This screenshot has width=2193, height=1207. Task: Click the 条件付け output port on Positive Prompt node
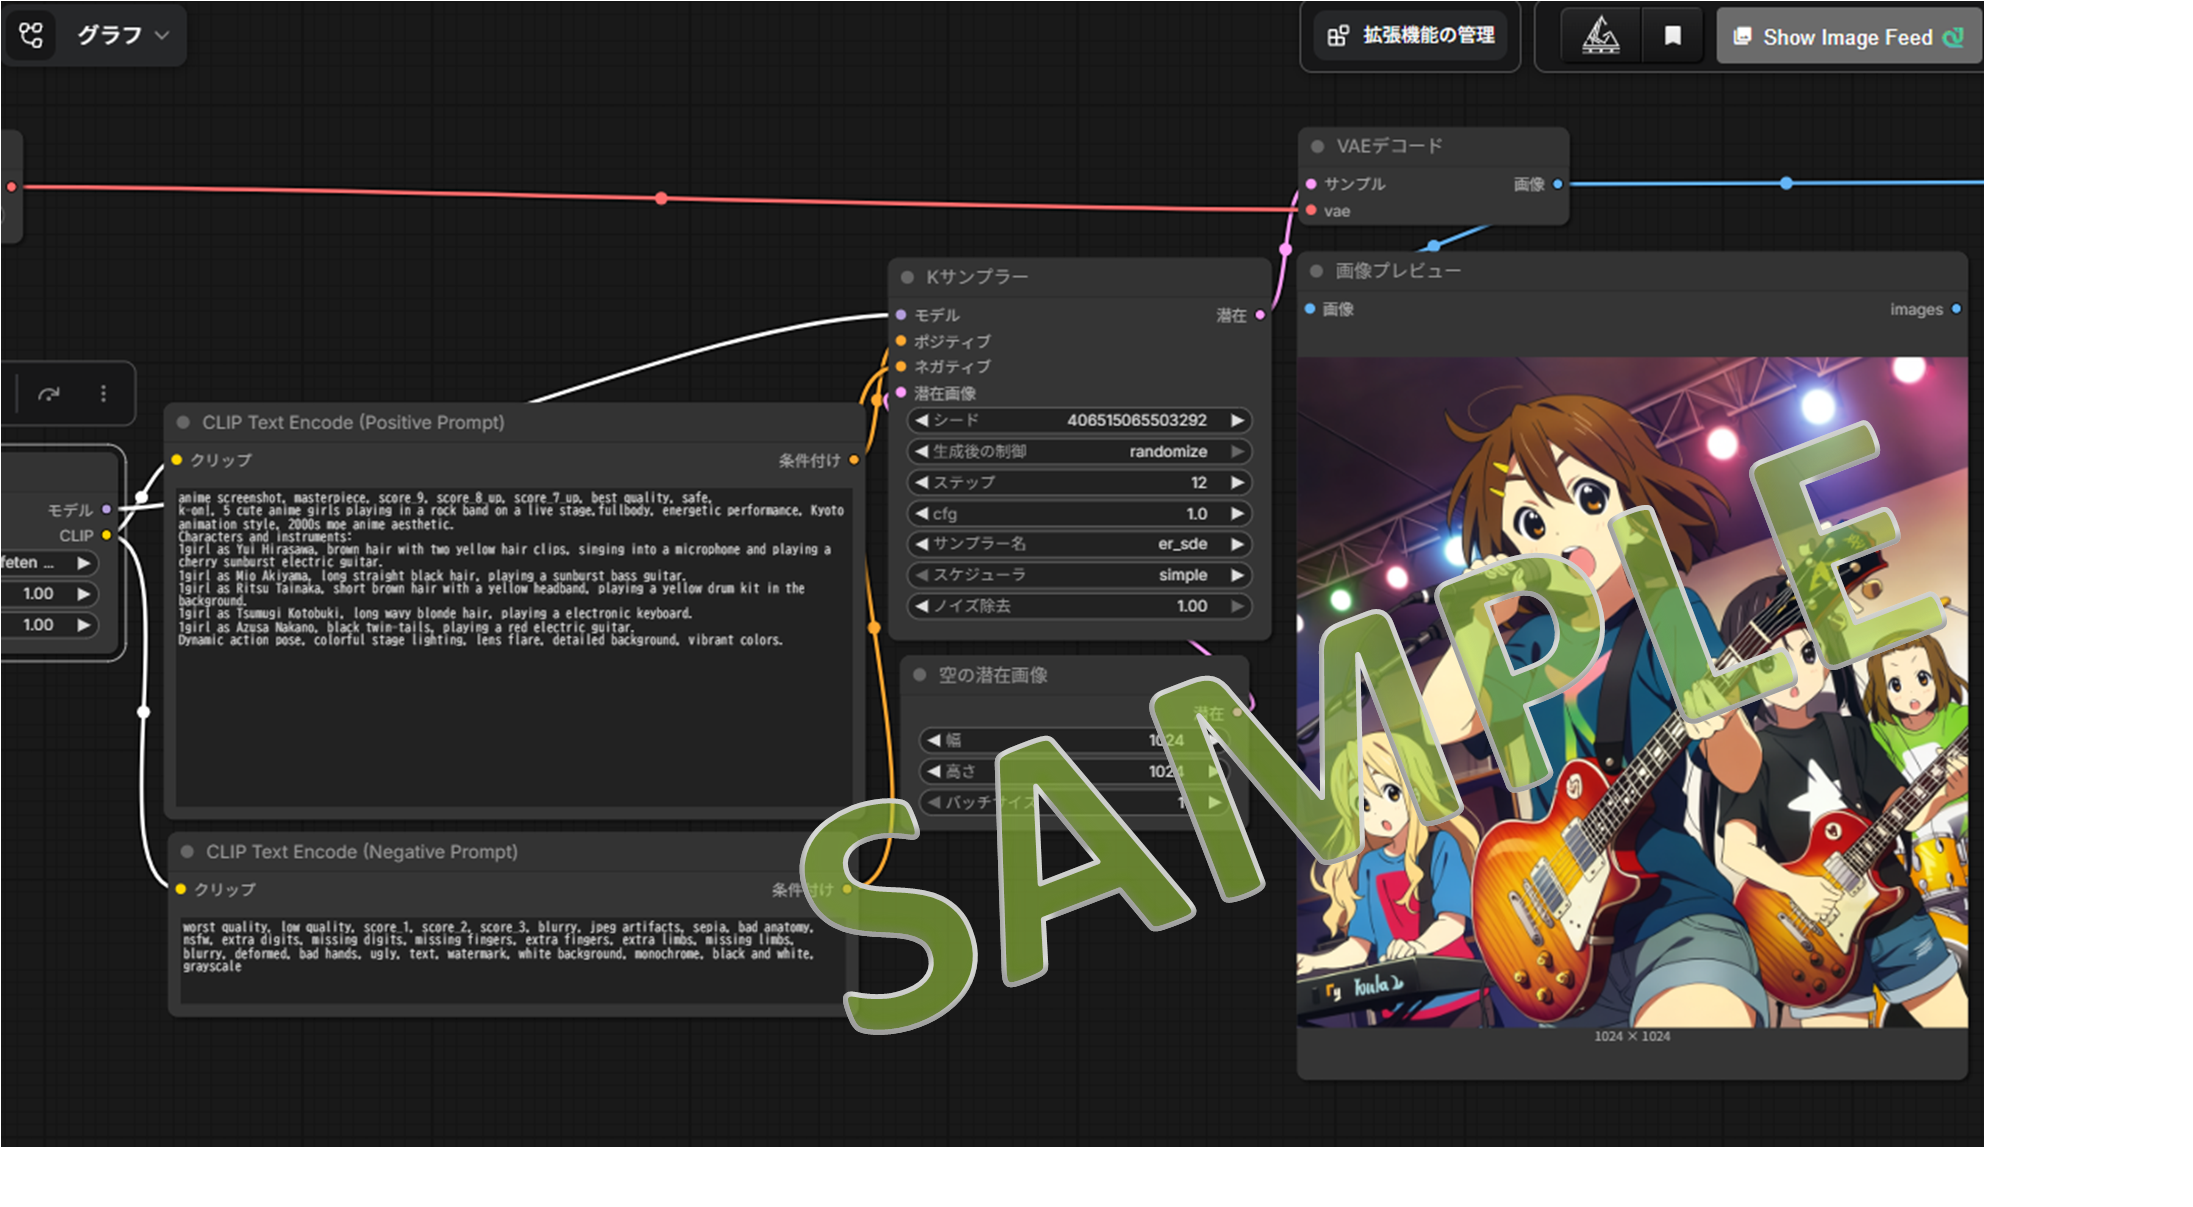[854, 460]
